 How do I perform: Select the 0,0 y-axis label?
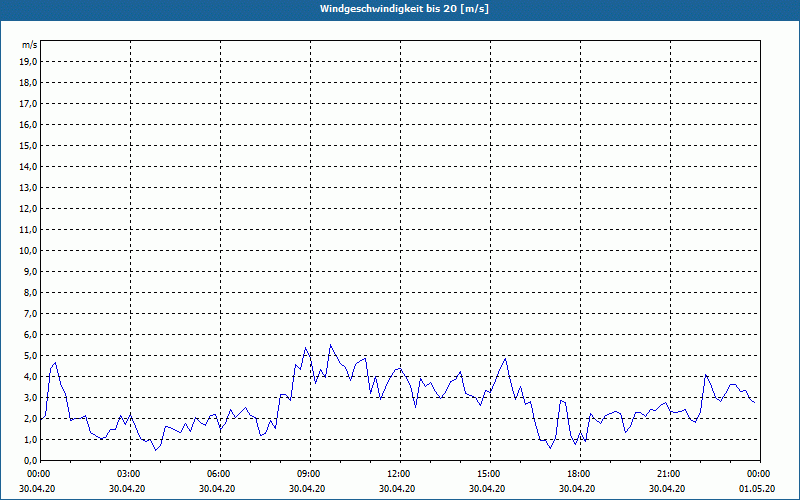point(31,460)
